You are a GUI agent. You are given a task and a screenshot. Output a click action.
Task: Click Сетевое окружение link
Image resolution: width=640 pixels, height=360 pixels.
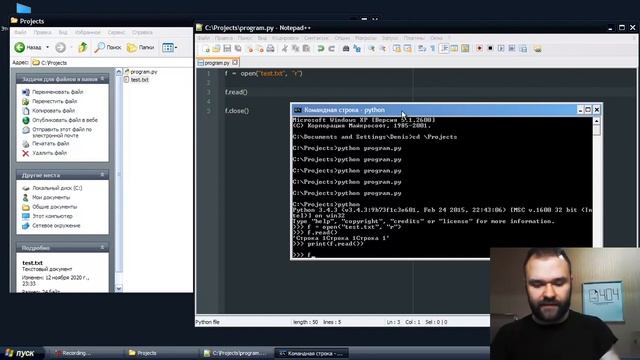tap(56, 226)
